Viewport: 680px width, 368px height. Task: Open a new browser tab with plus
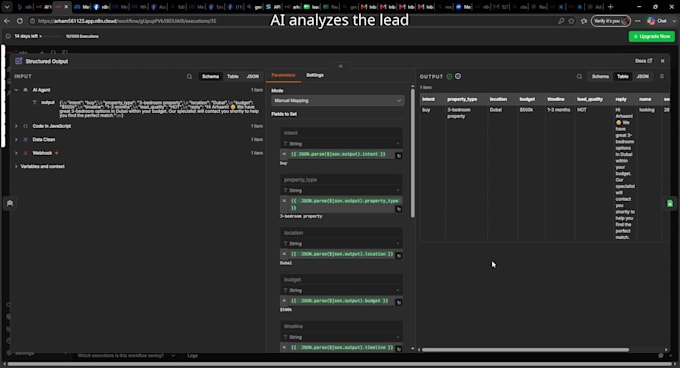[611, 7]
